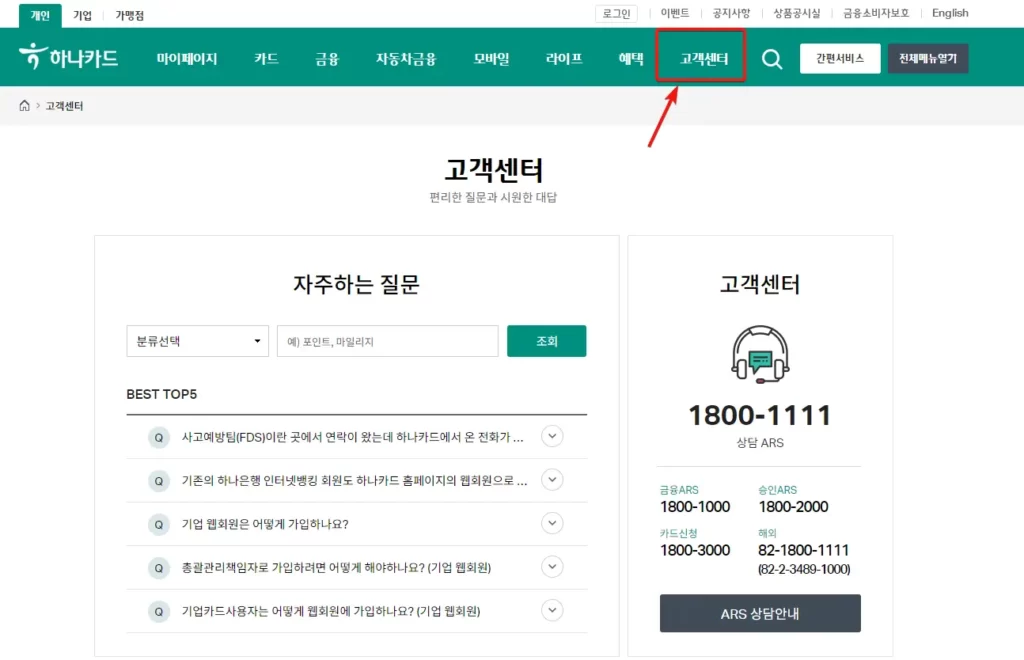Open the 혜택 menu
The width and height of the screenshot is (1024, 660).
coord(631,59)
